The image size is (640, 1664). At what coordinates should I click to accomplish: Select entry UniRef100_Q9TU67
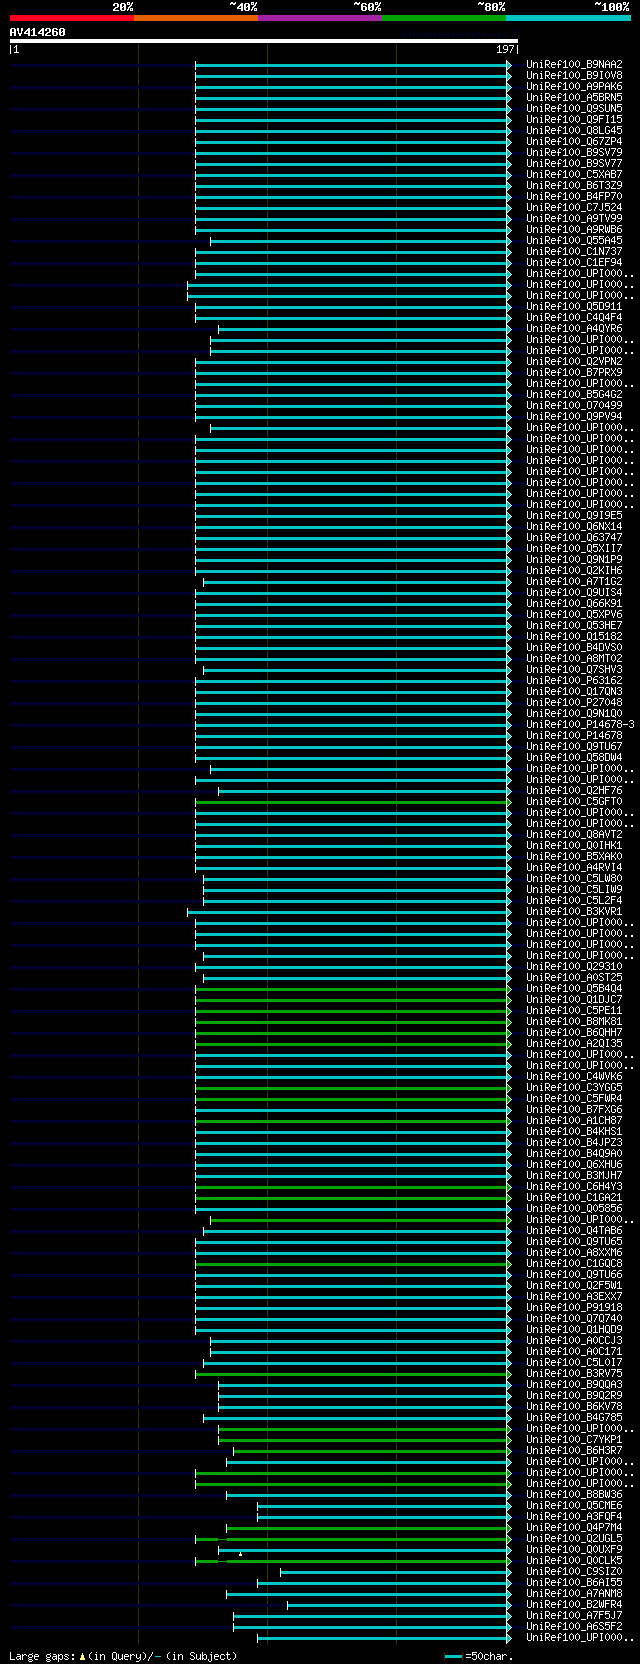click(574, 746)
